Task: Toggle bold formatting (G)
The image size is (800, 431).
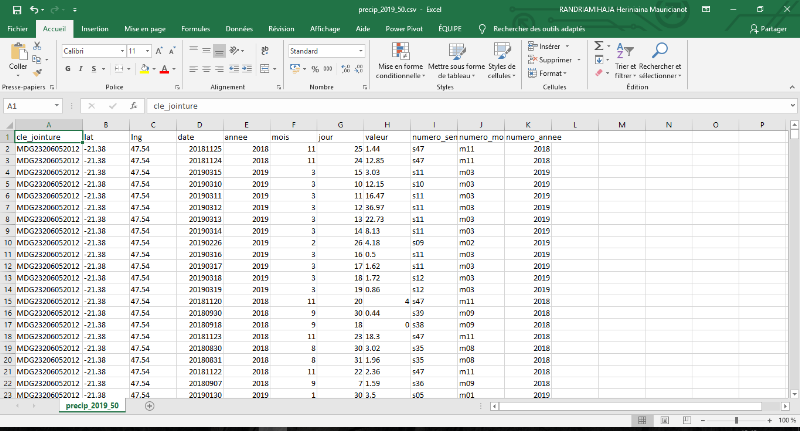Action: (68, 69)
